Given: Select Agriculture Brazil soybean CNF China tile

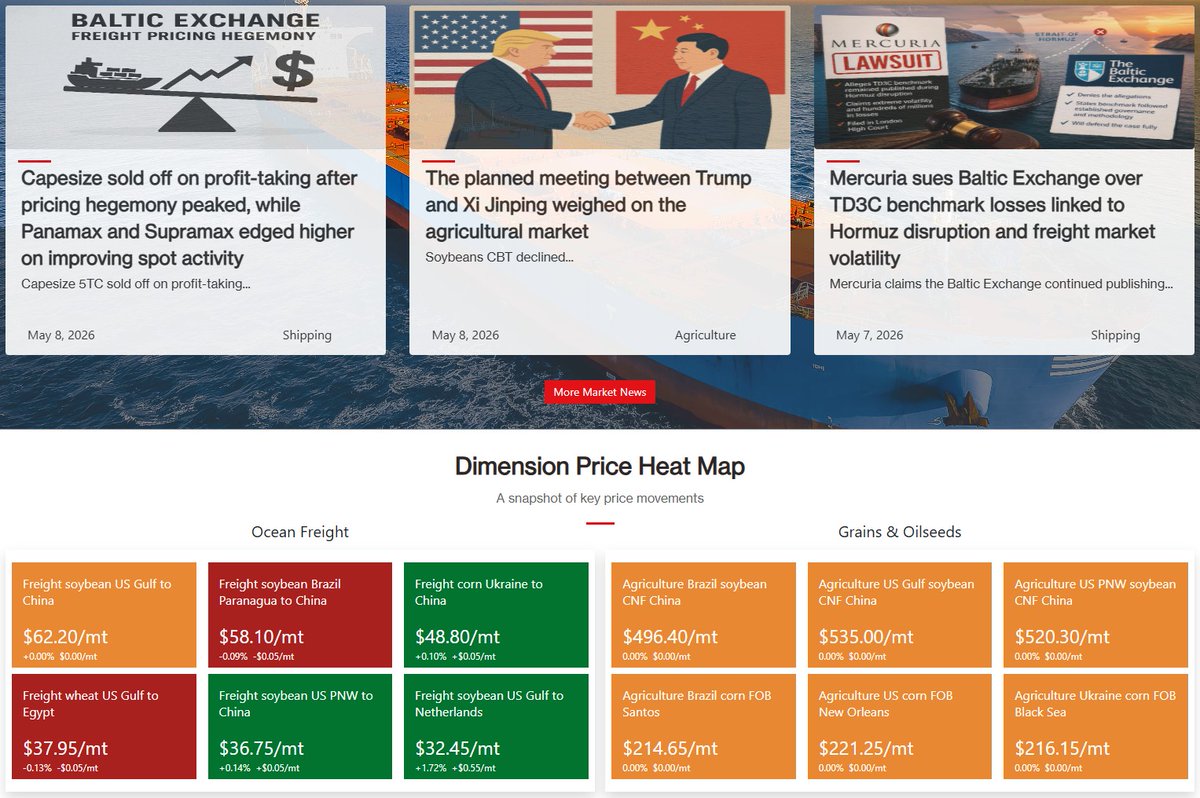Looking at the screenshot, I should (703, 615).
